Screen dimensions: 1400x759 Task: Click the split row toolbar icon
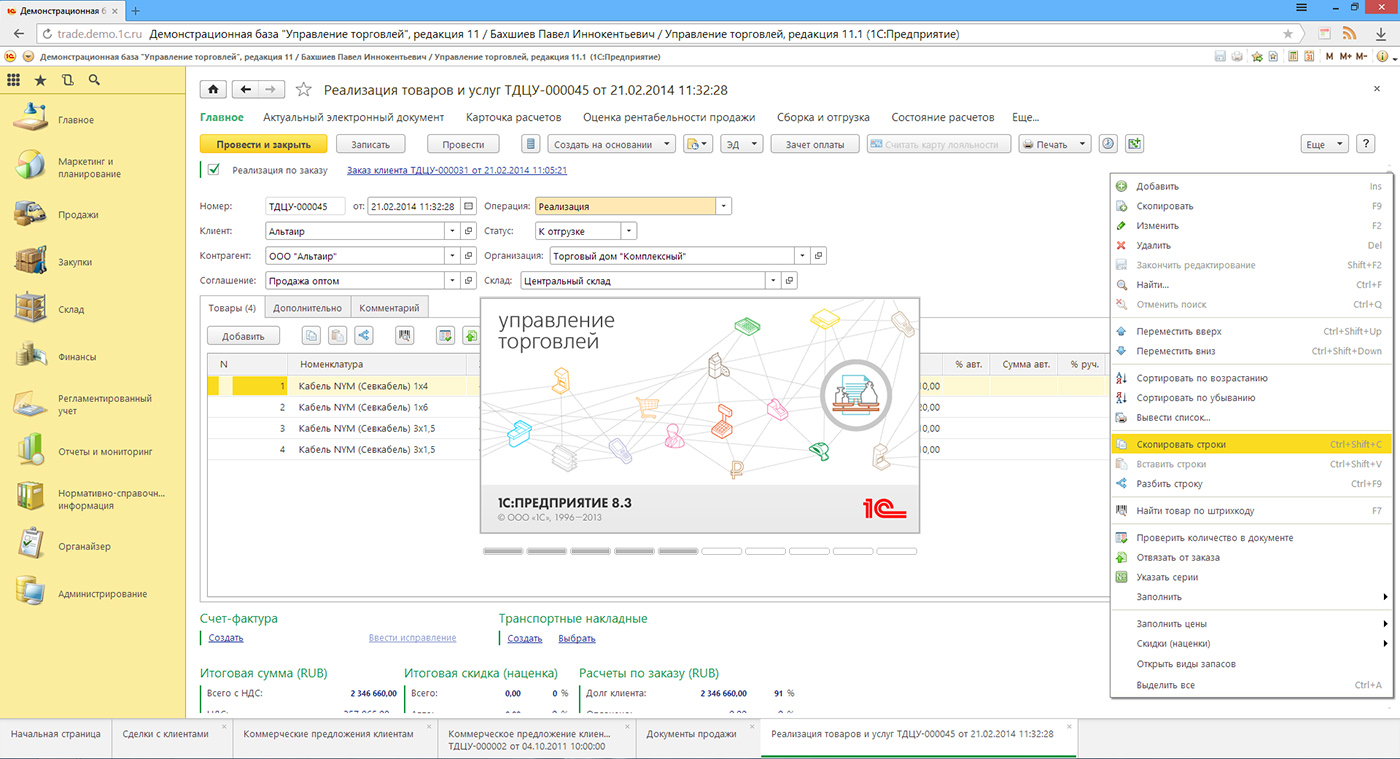click(364, 336)
